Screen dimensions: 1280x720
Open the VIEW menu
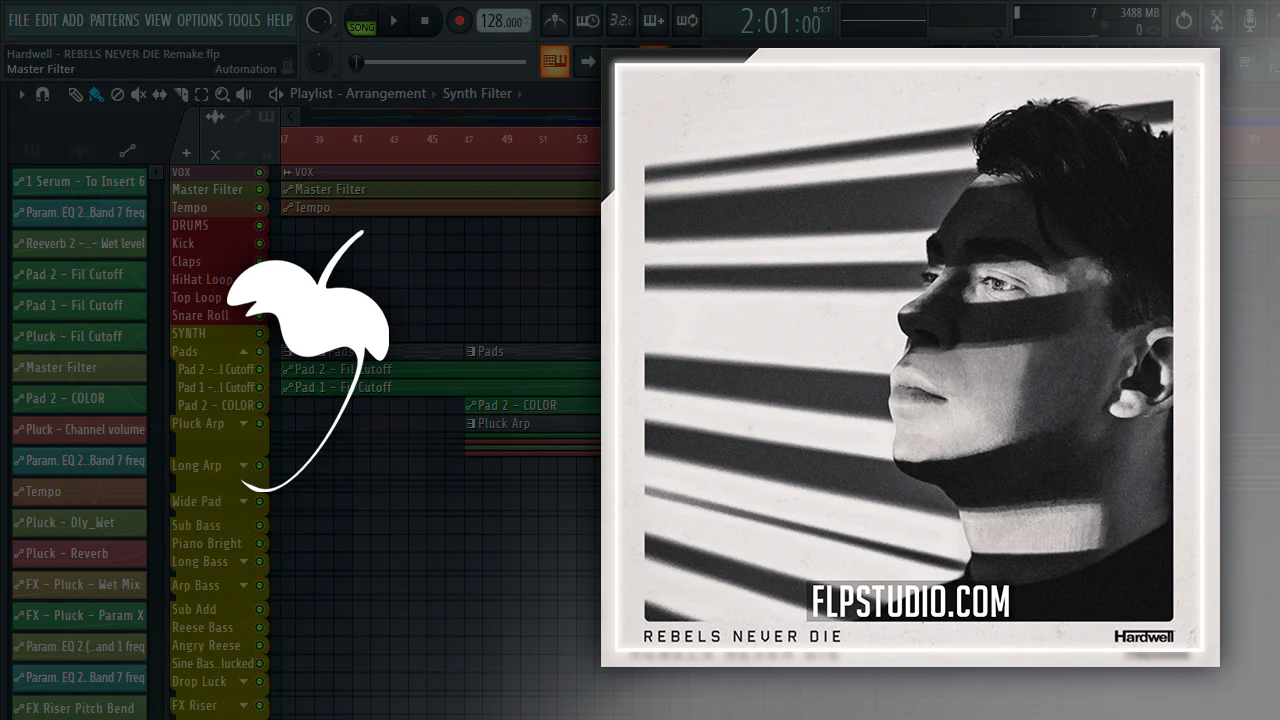pyautogui.click(x=158, y=20)
